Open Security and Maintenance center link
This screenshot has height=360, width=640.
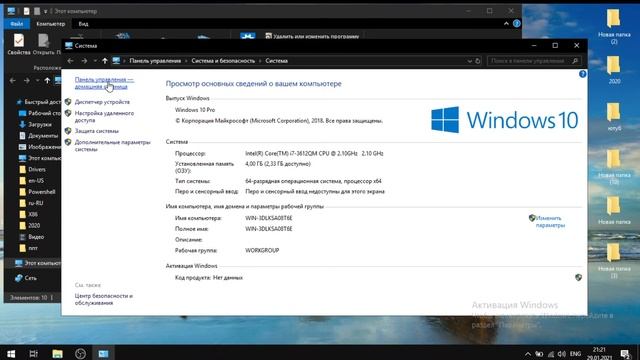pyautogui.click(x=104, y=299)
